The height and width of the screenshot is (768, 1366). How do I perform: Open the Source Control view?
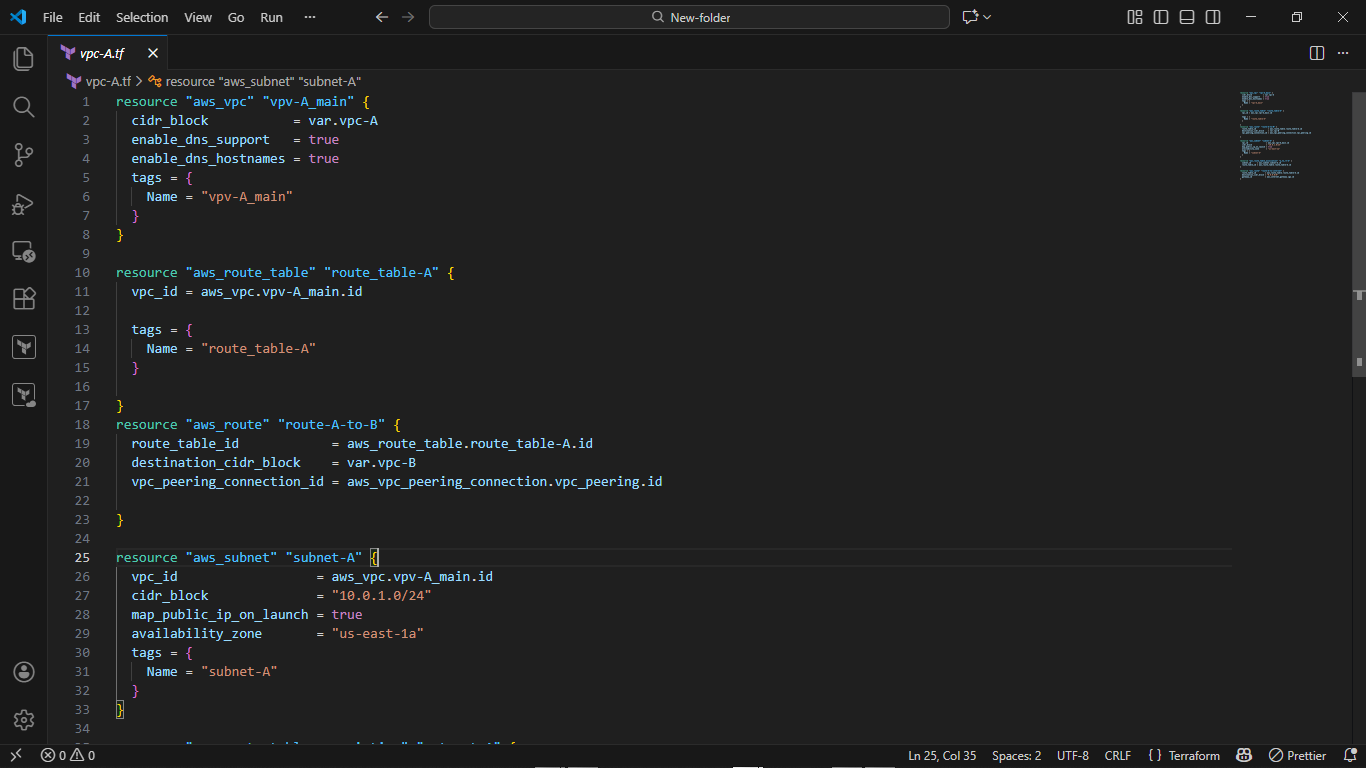23,155
